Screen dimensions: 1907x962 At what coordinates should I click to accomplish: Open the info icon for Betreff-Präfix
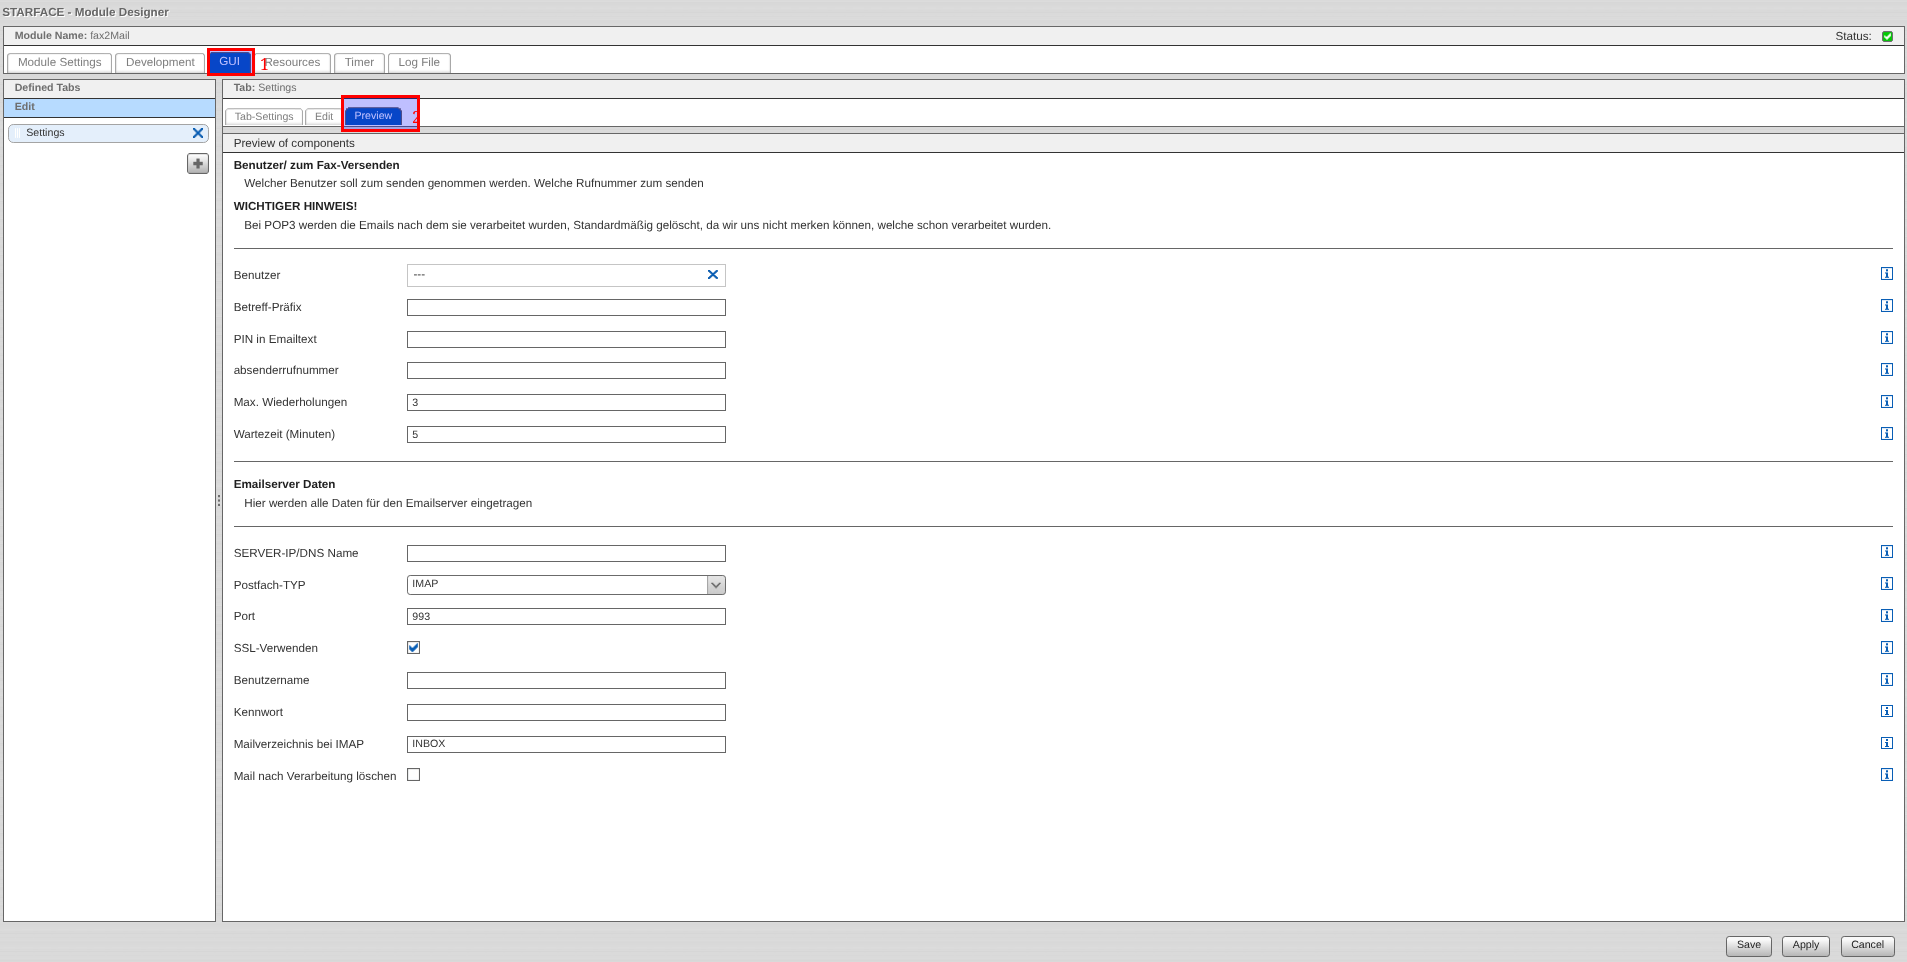pos(1886,306)
